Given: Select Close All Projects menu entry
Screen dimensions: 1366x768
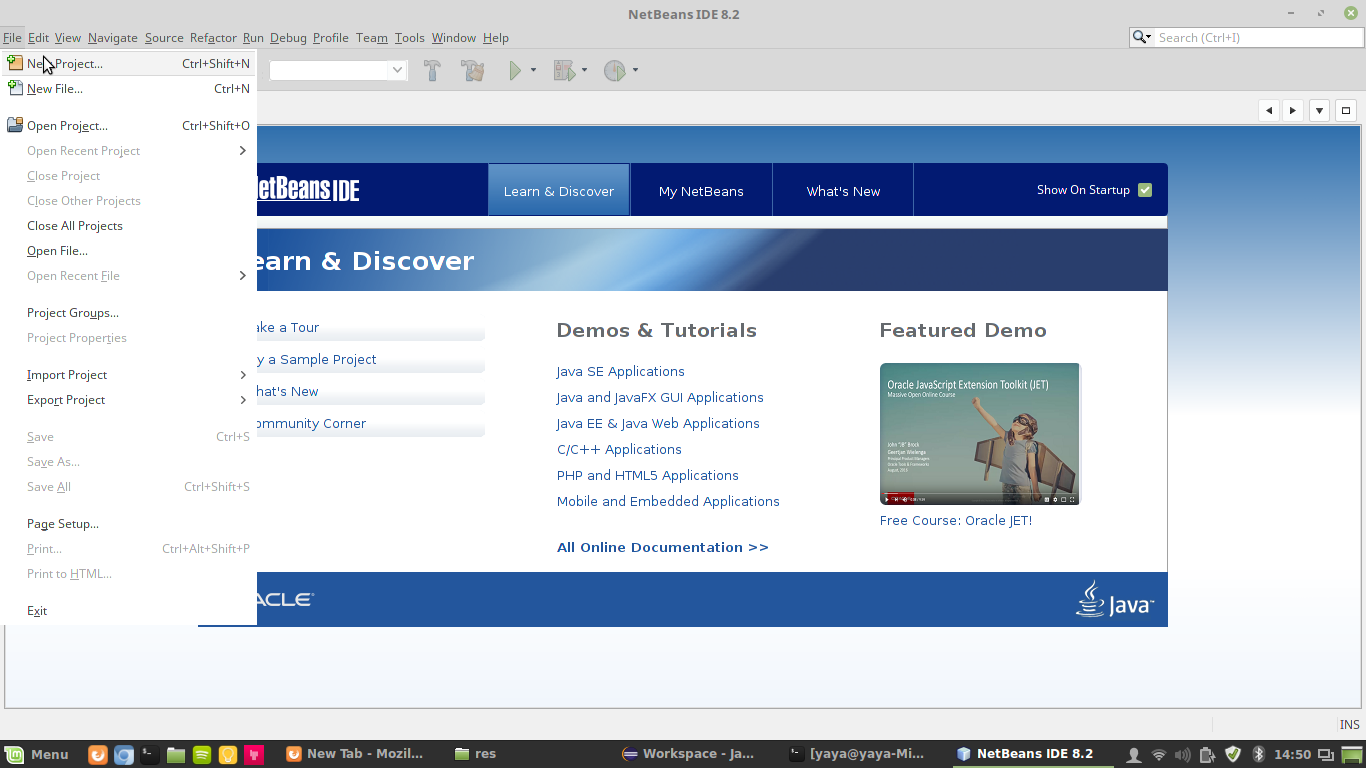Looking at the screenshot, I should point(128,226).
